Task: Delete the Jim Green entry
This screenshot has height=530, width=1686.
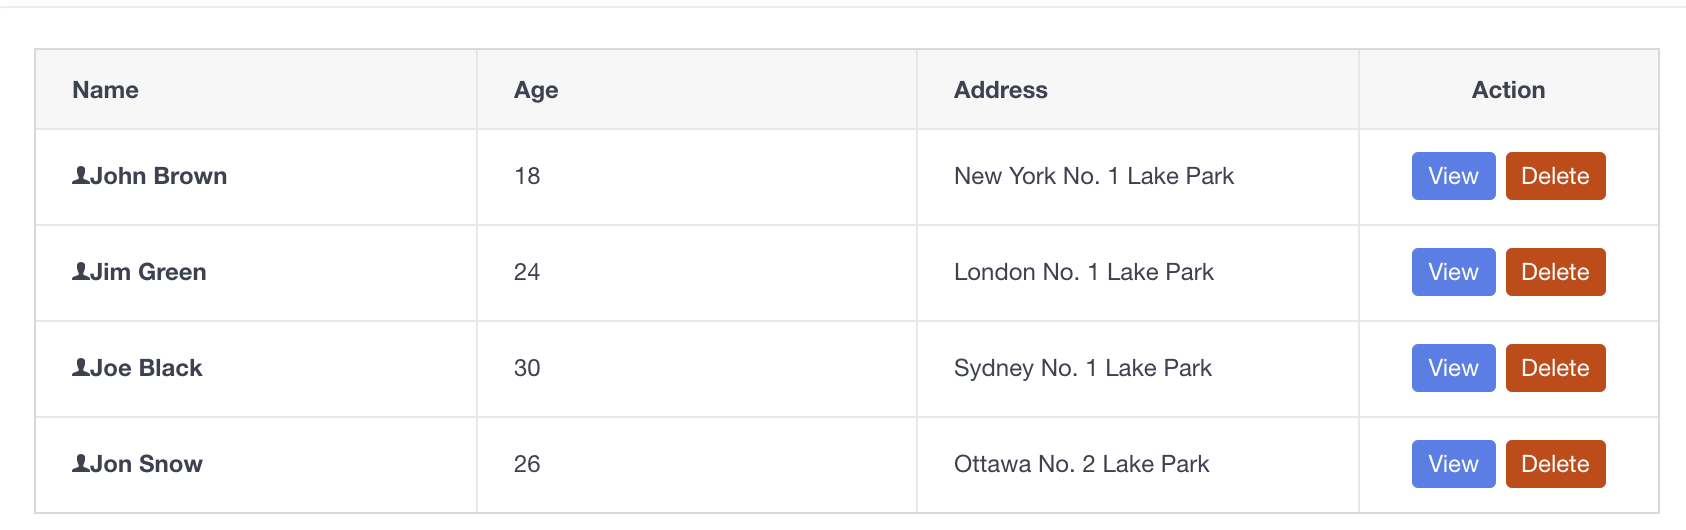Action: click(x=1555, y=272)
